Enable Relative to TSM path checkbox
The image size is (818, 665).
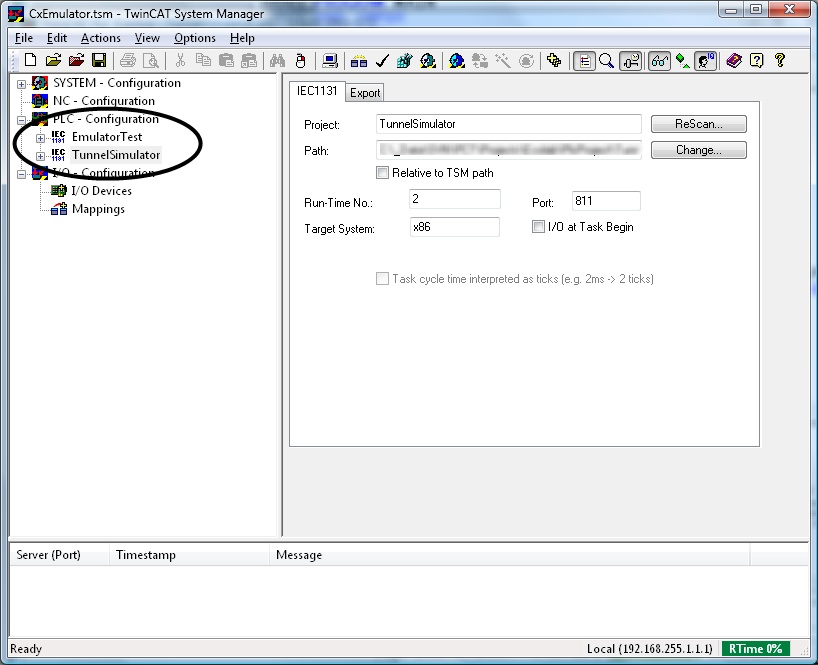[382, 173]
